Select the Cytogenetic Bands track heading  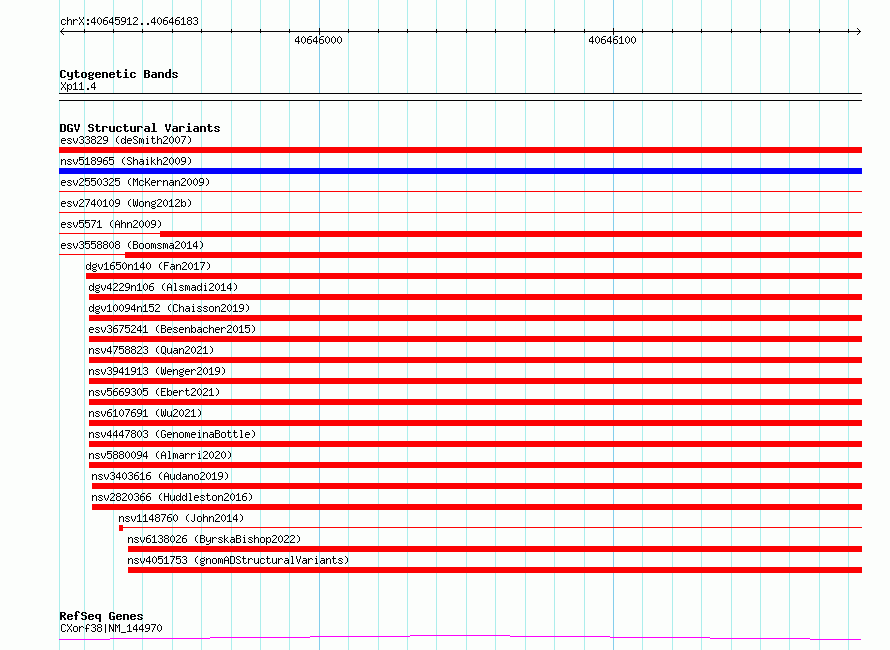point(119,74)
